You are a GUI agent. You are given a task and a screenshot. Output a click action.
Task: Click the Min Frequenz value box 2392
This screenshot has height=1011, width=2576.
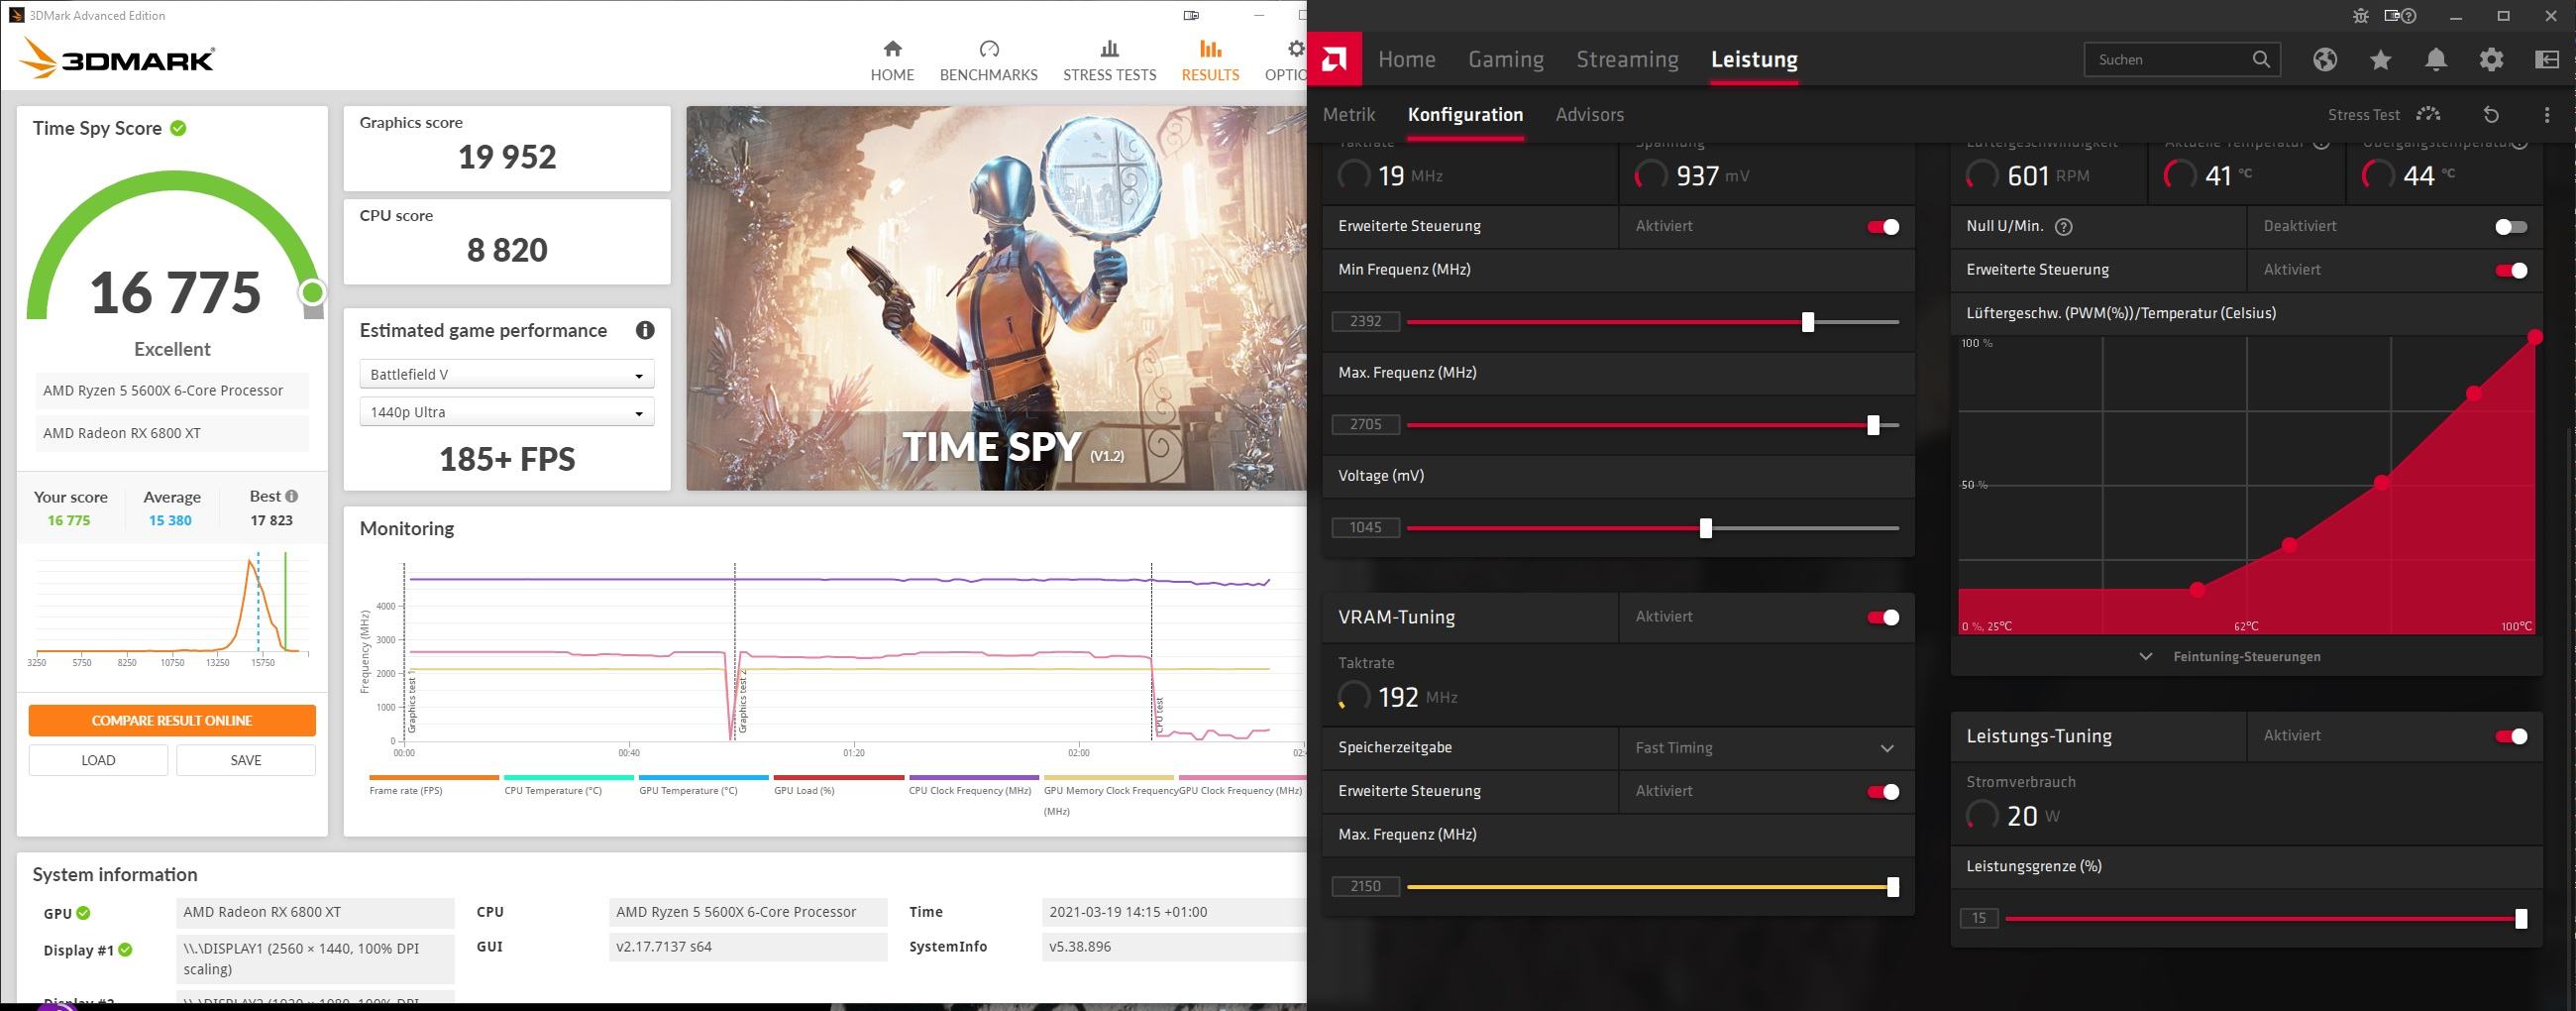tap(1366, 321)
